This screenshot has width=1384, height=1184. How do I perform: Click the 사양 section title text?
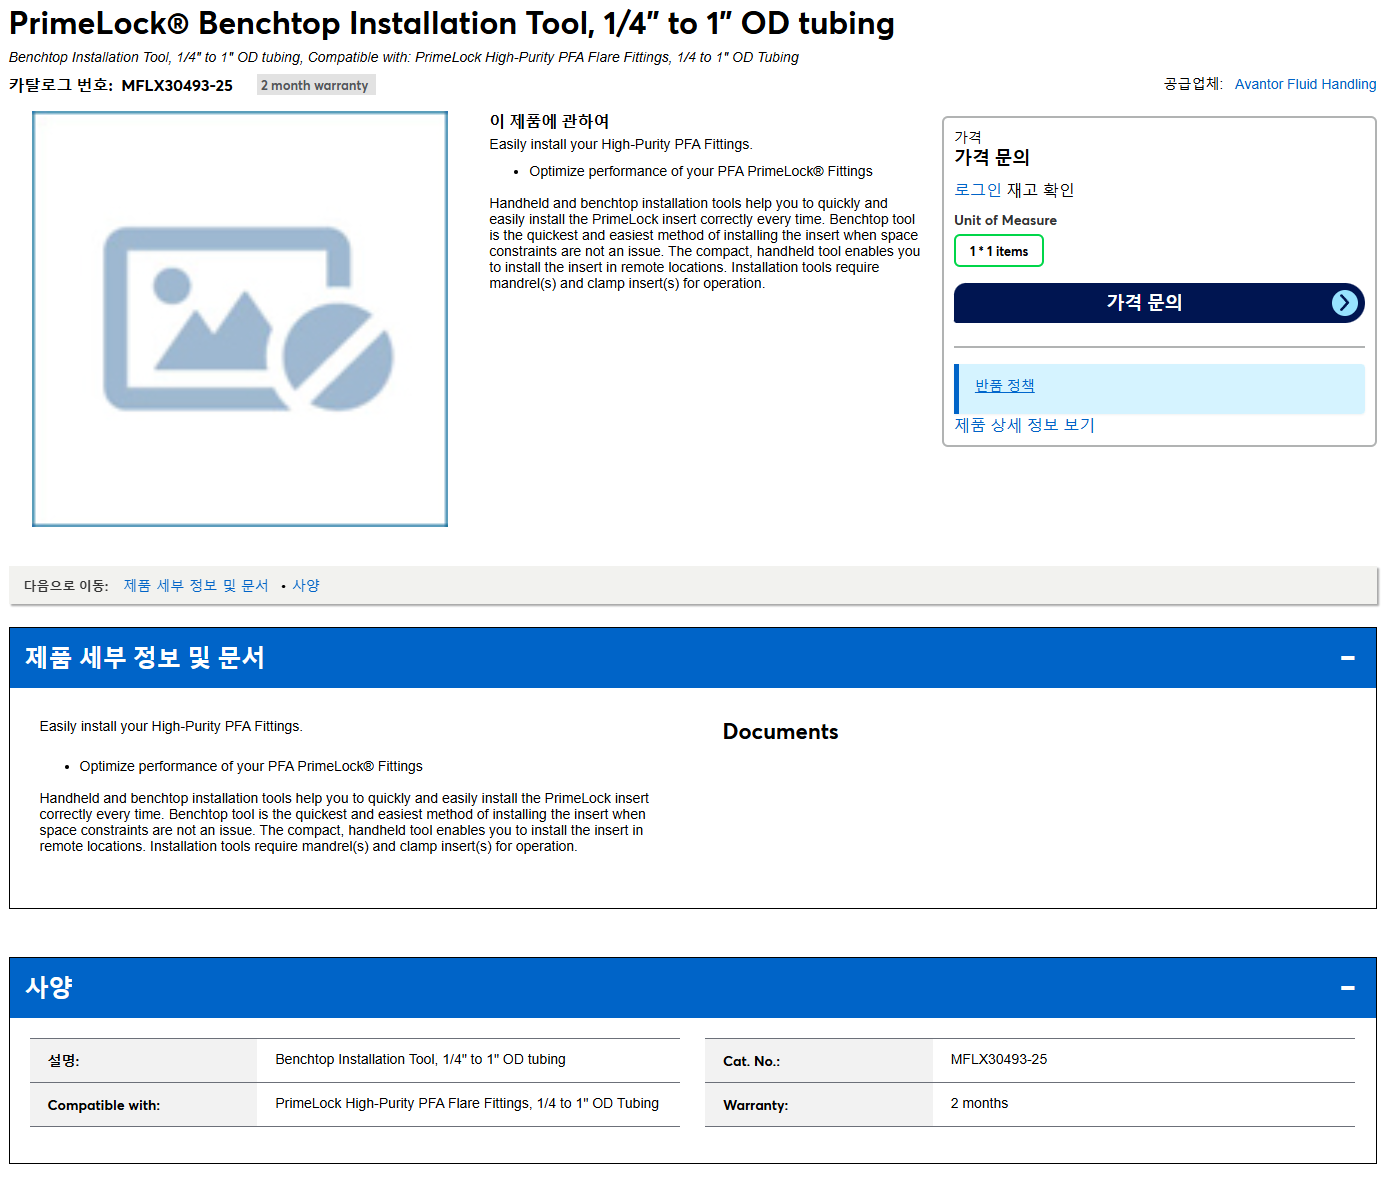tap(49, 988)
